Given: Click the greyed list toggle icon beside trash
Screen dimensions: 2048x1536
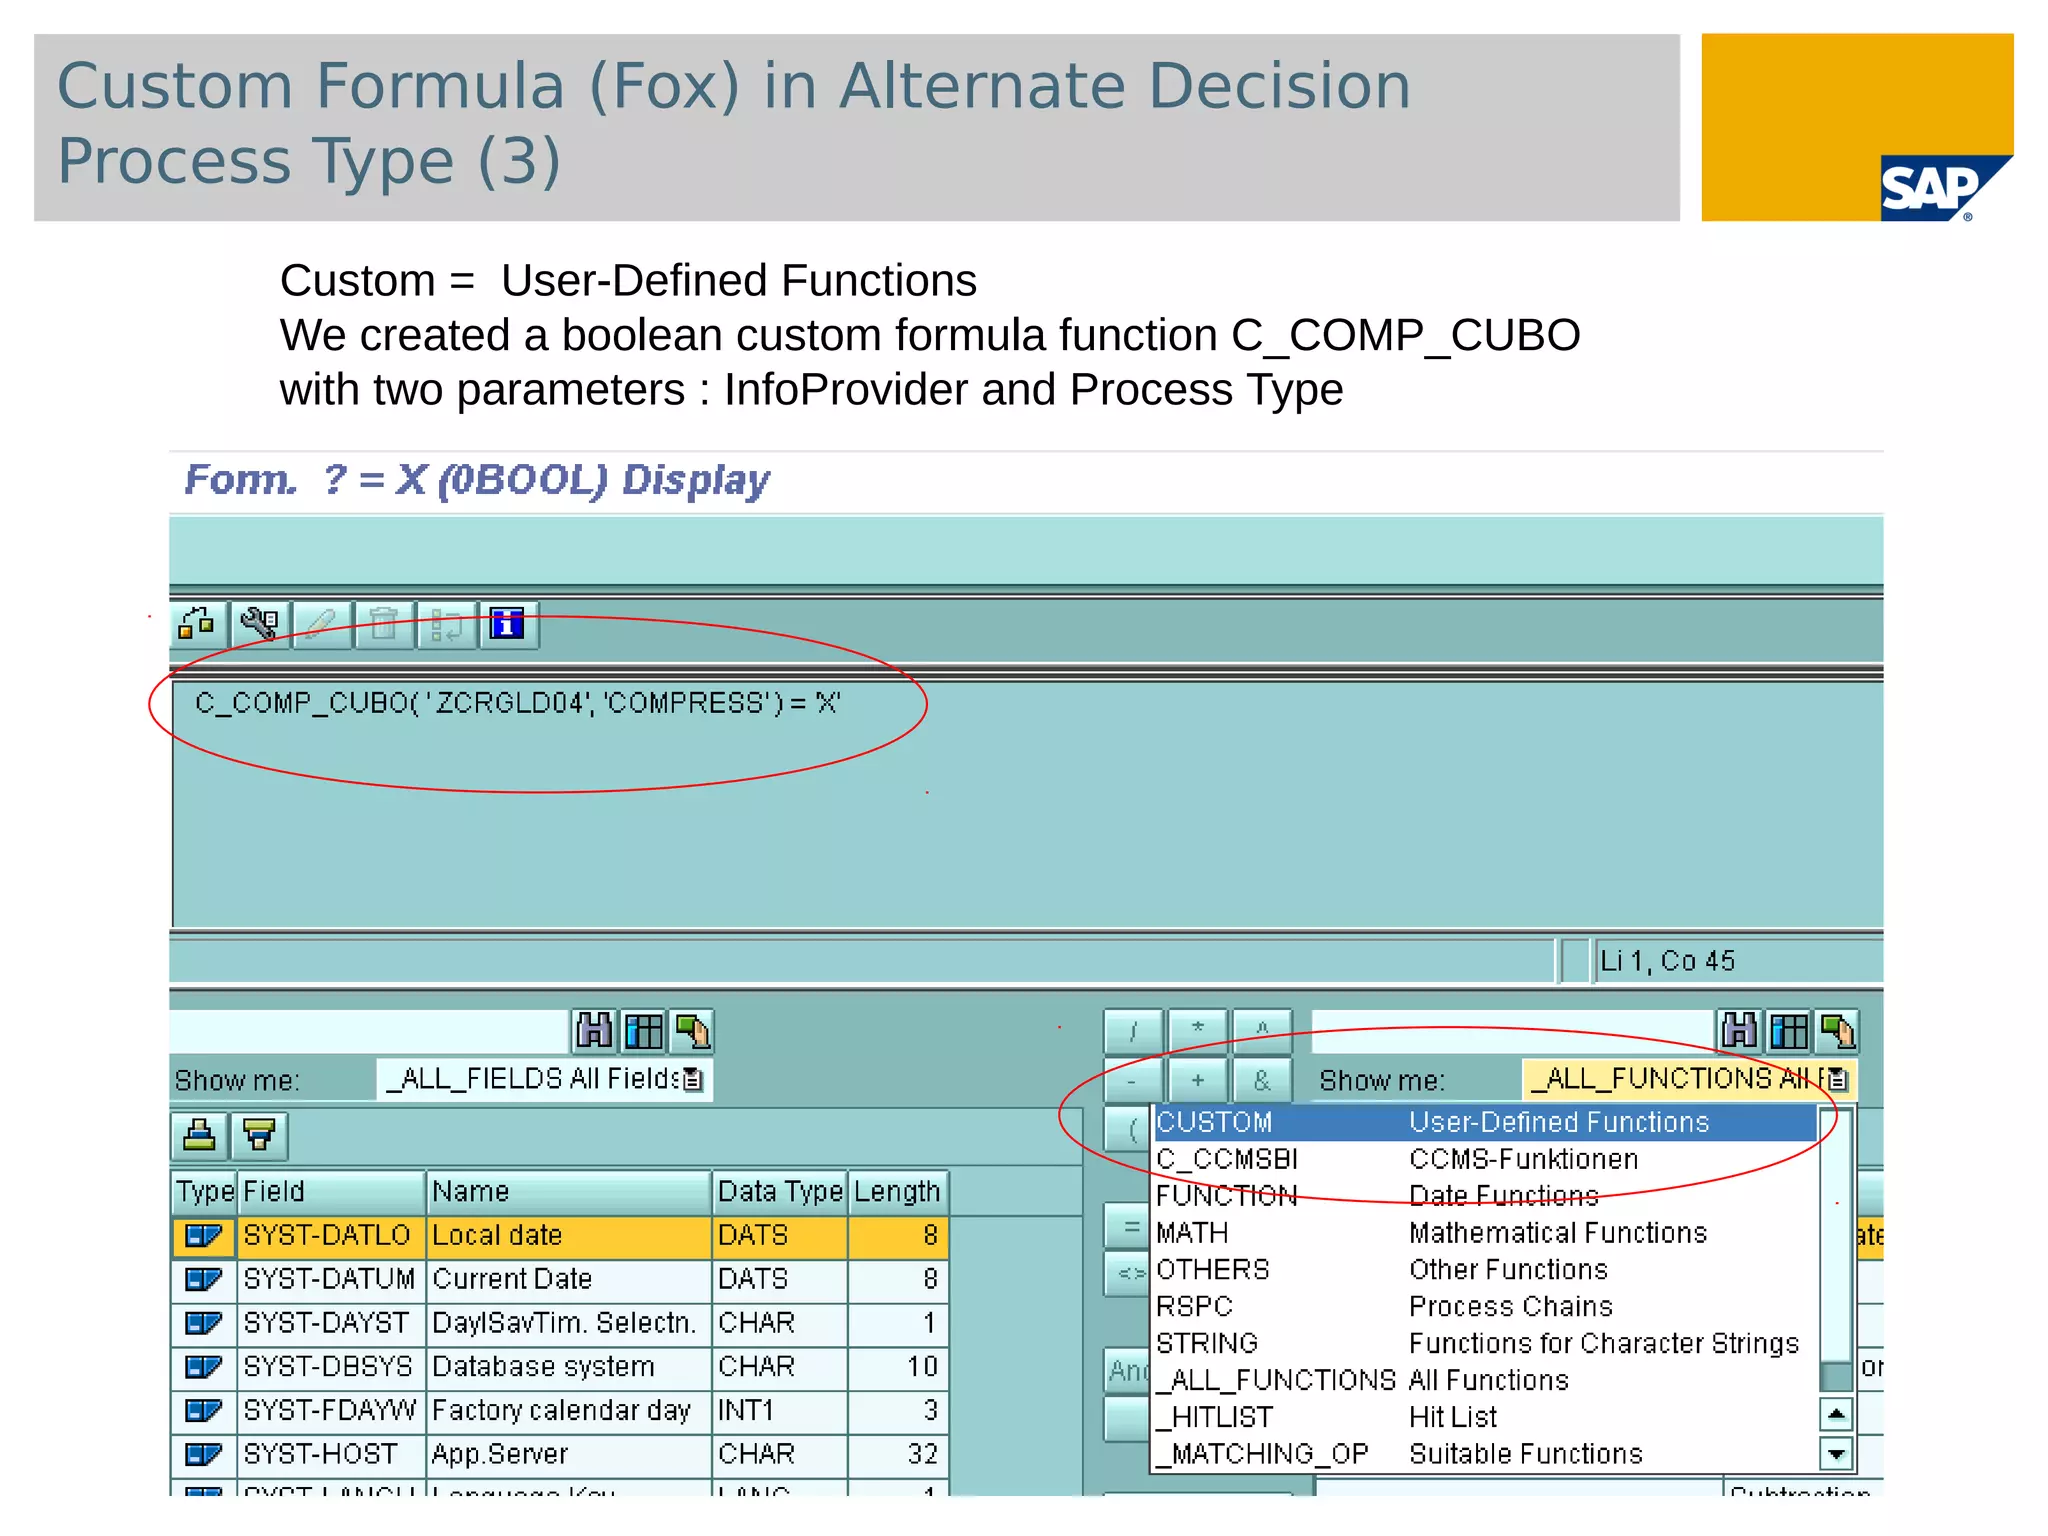Looking at the screenshot, I should (x=446, y=625).
